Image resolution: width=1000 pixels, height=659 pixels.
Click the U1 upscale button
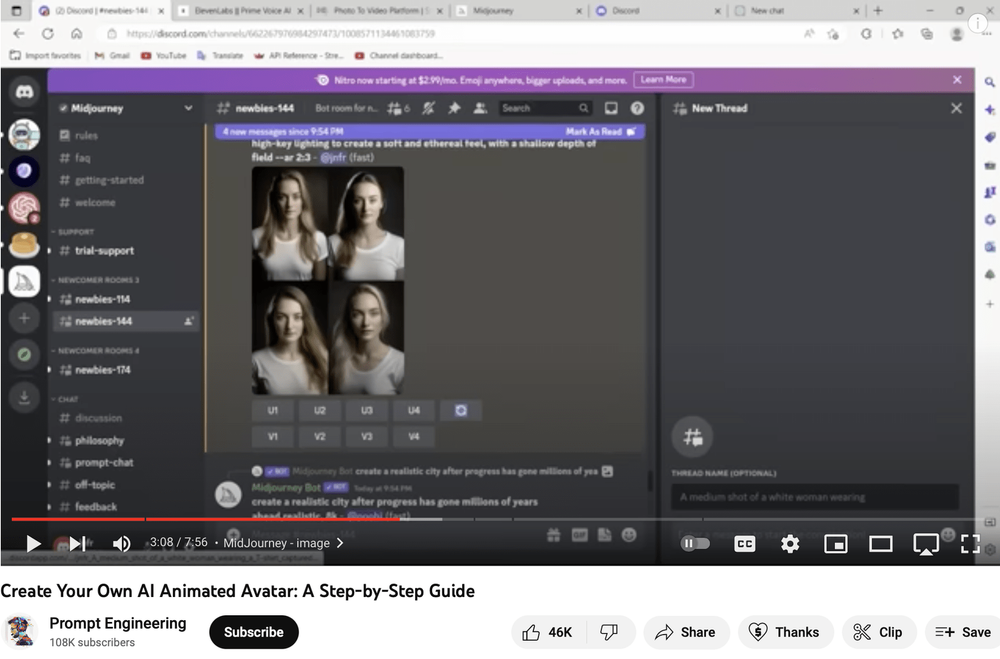pos(273,410)
